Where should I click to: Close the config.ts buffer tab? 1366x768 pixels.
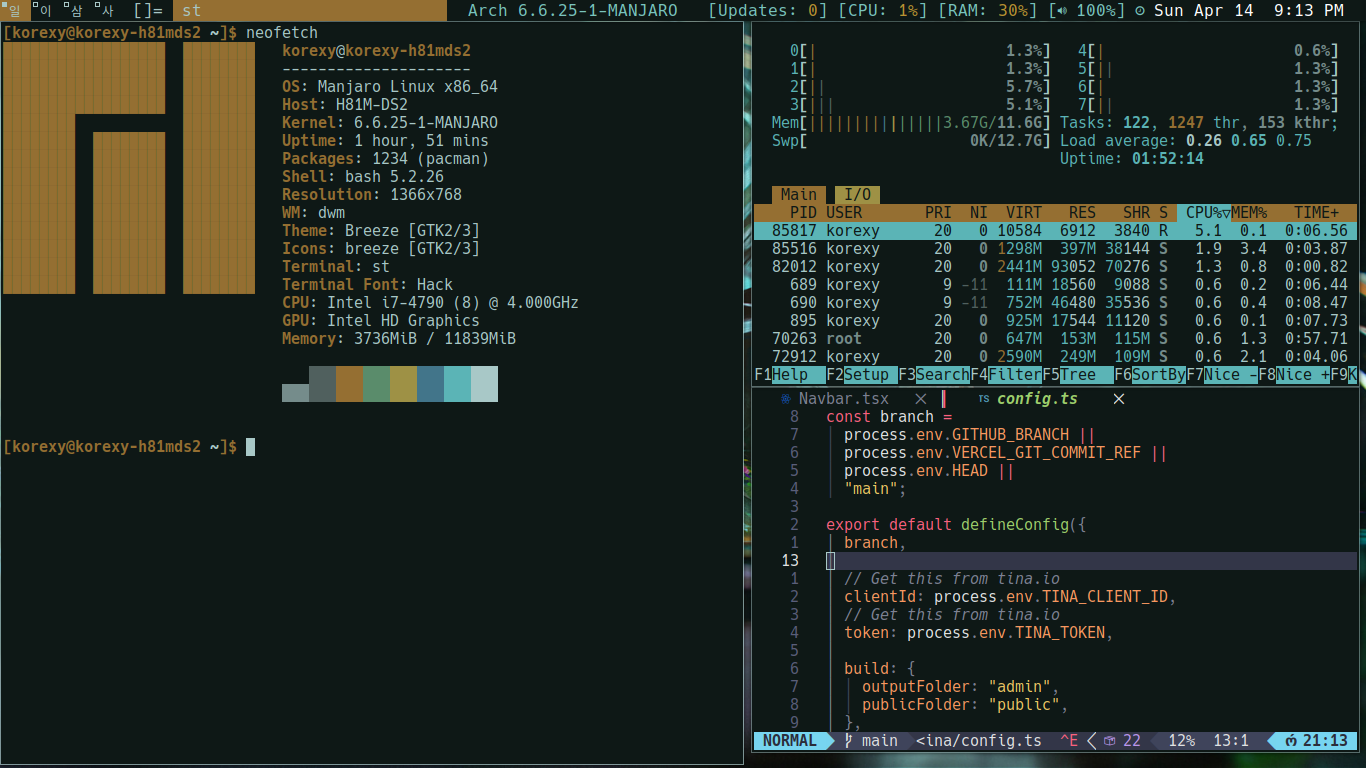click(x=1119, y=399)
